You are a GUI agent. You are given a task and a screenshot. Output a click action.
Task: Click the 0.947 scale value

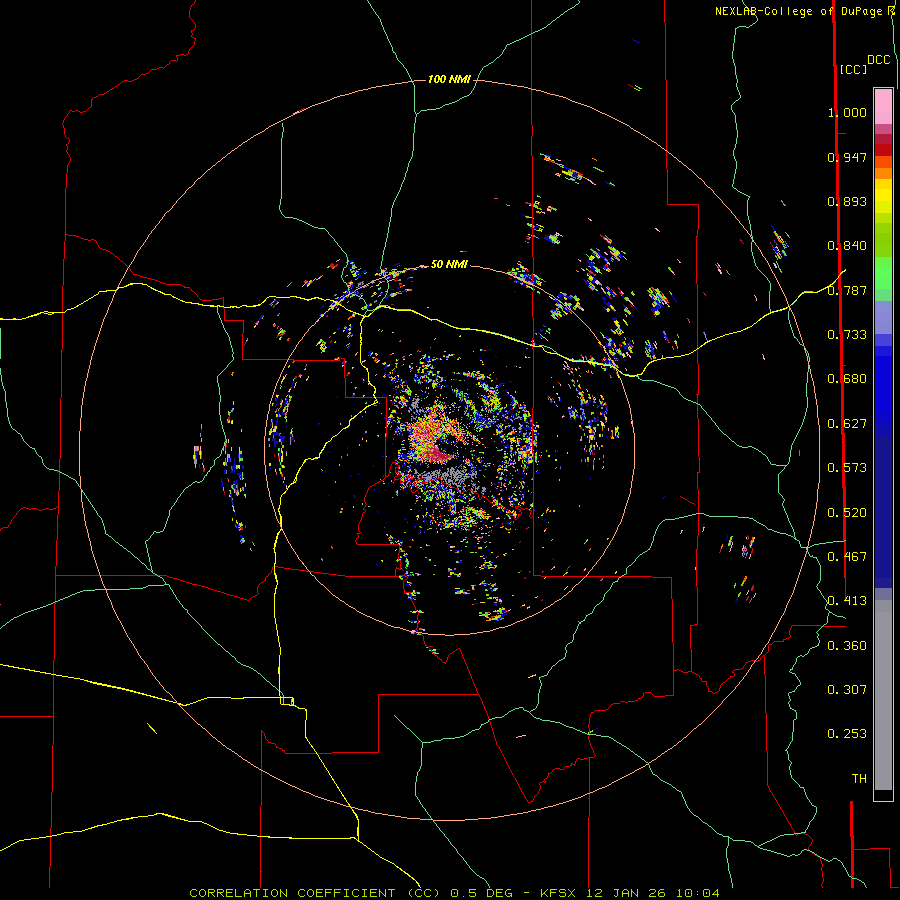pyautogui.click(x=847, y=157)
